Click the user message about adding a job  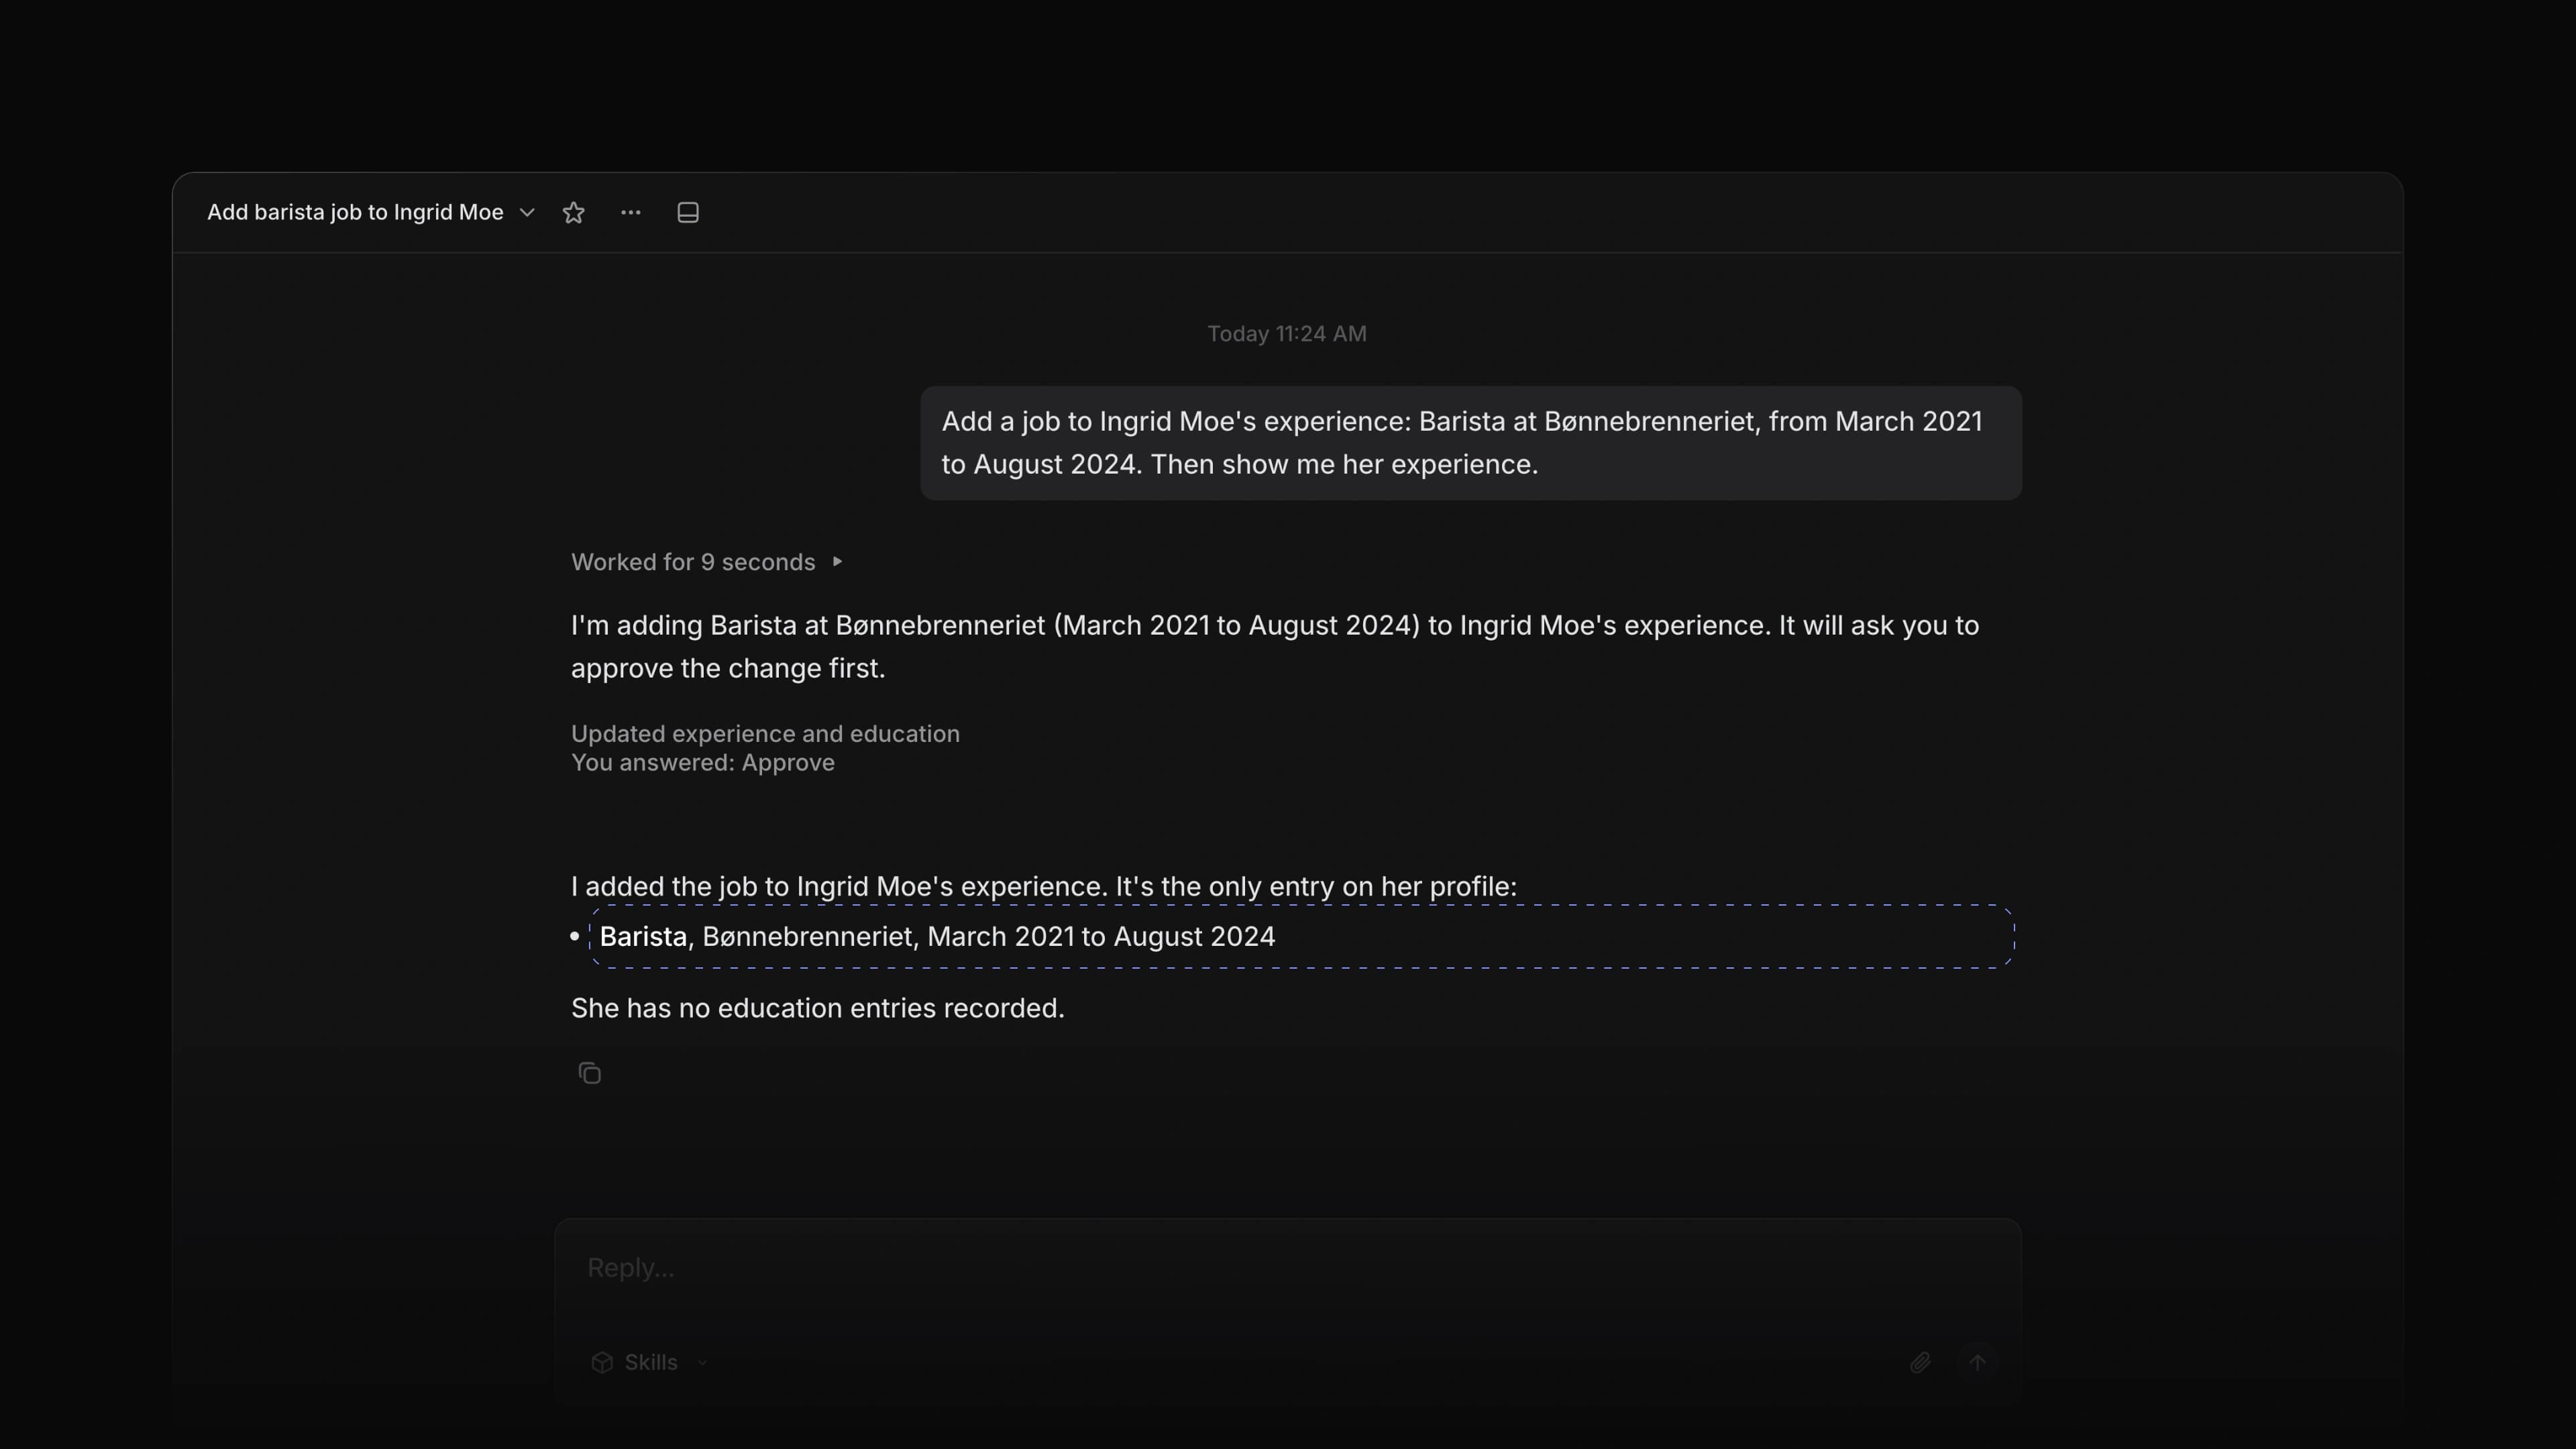point(1471,443)
